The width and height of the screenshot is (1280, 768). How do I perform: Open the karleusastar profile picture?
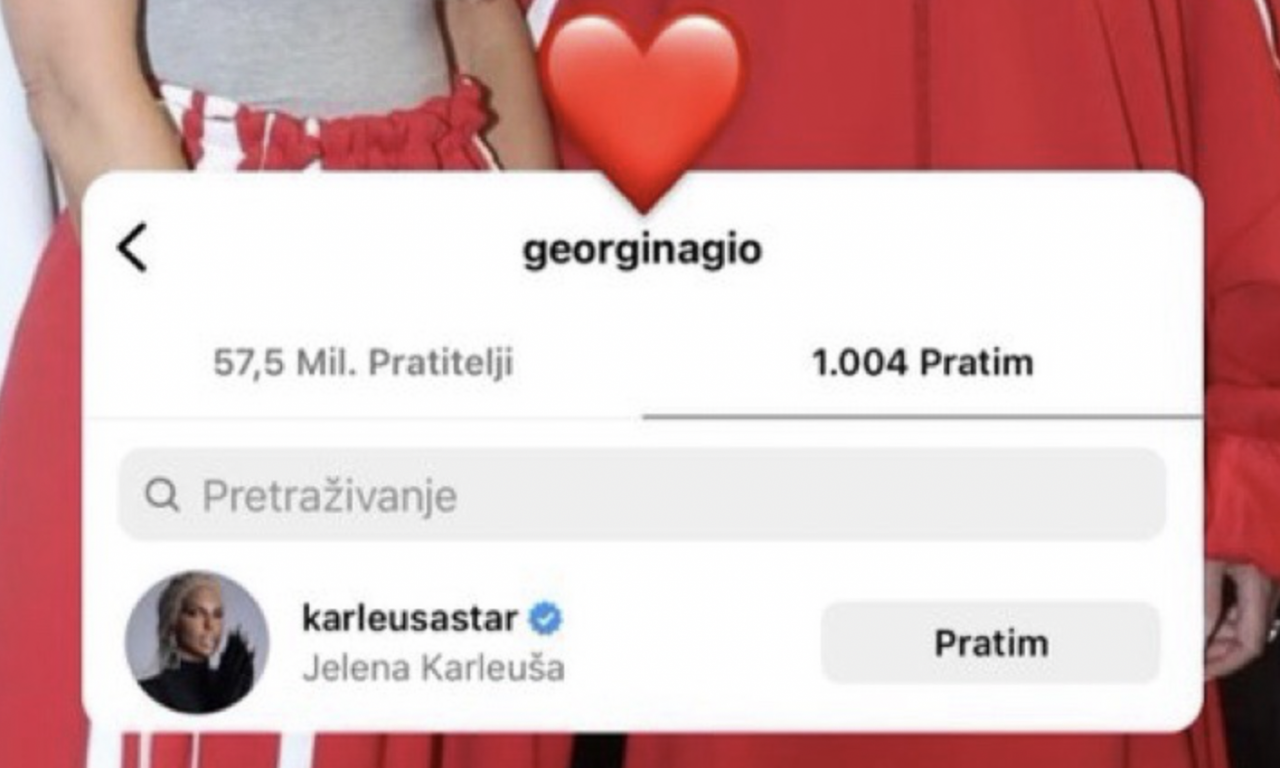coord(197,642)
